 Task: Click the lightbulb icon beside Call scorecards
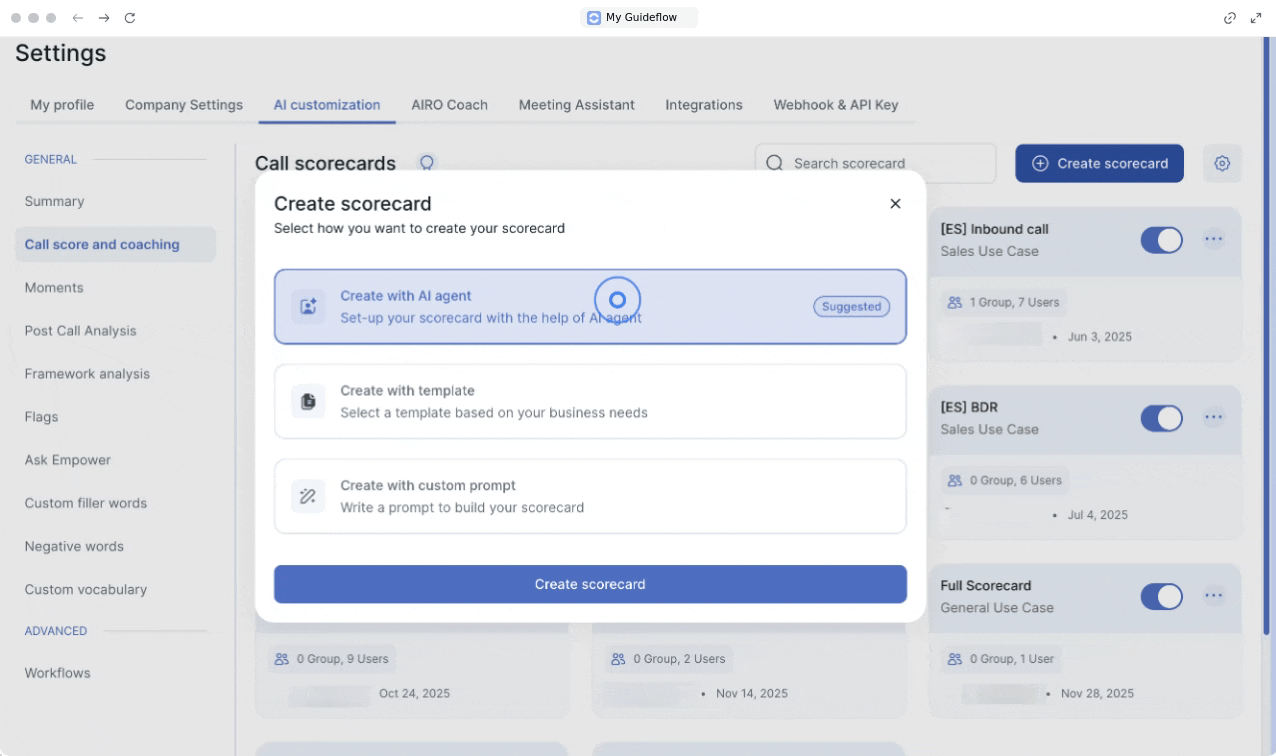[427, 163]
